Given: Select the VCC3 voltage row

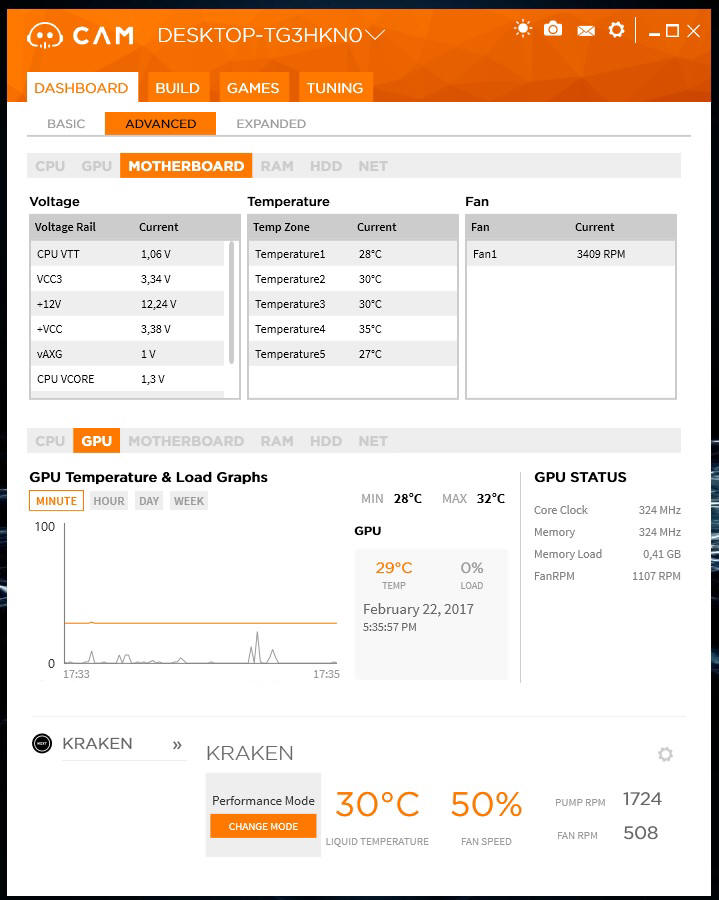Looking at the screenshot, I should click(x=127, y=279).
